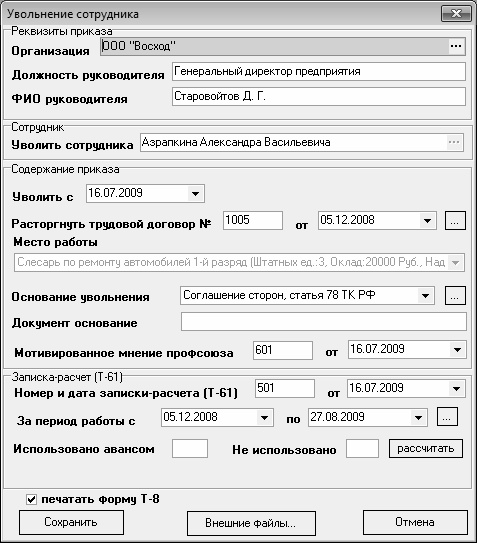477x543 pixels.
Task: Open the labor contract ellipsis button
Action: (x=455, y=221)
